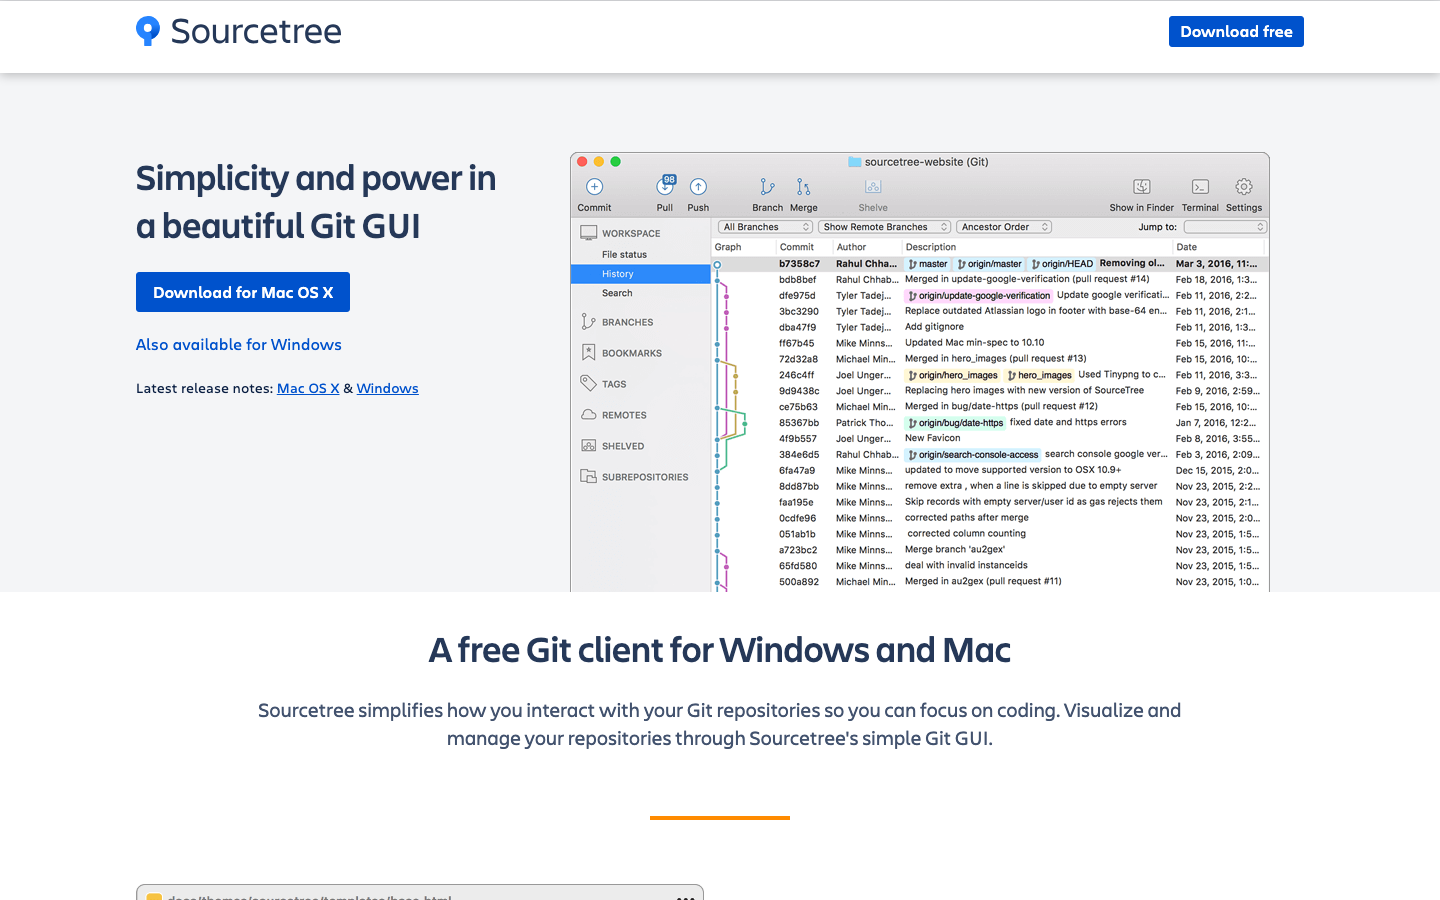This screenshot has height=900, width=1440.
Task: Click the Branches sidebar icon
Action: pyautogui.click(x=588, y=322)
